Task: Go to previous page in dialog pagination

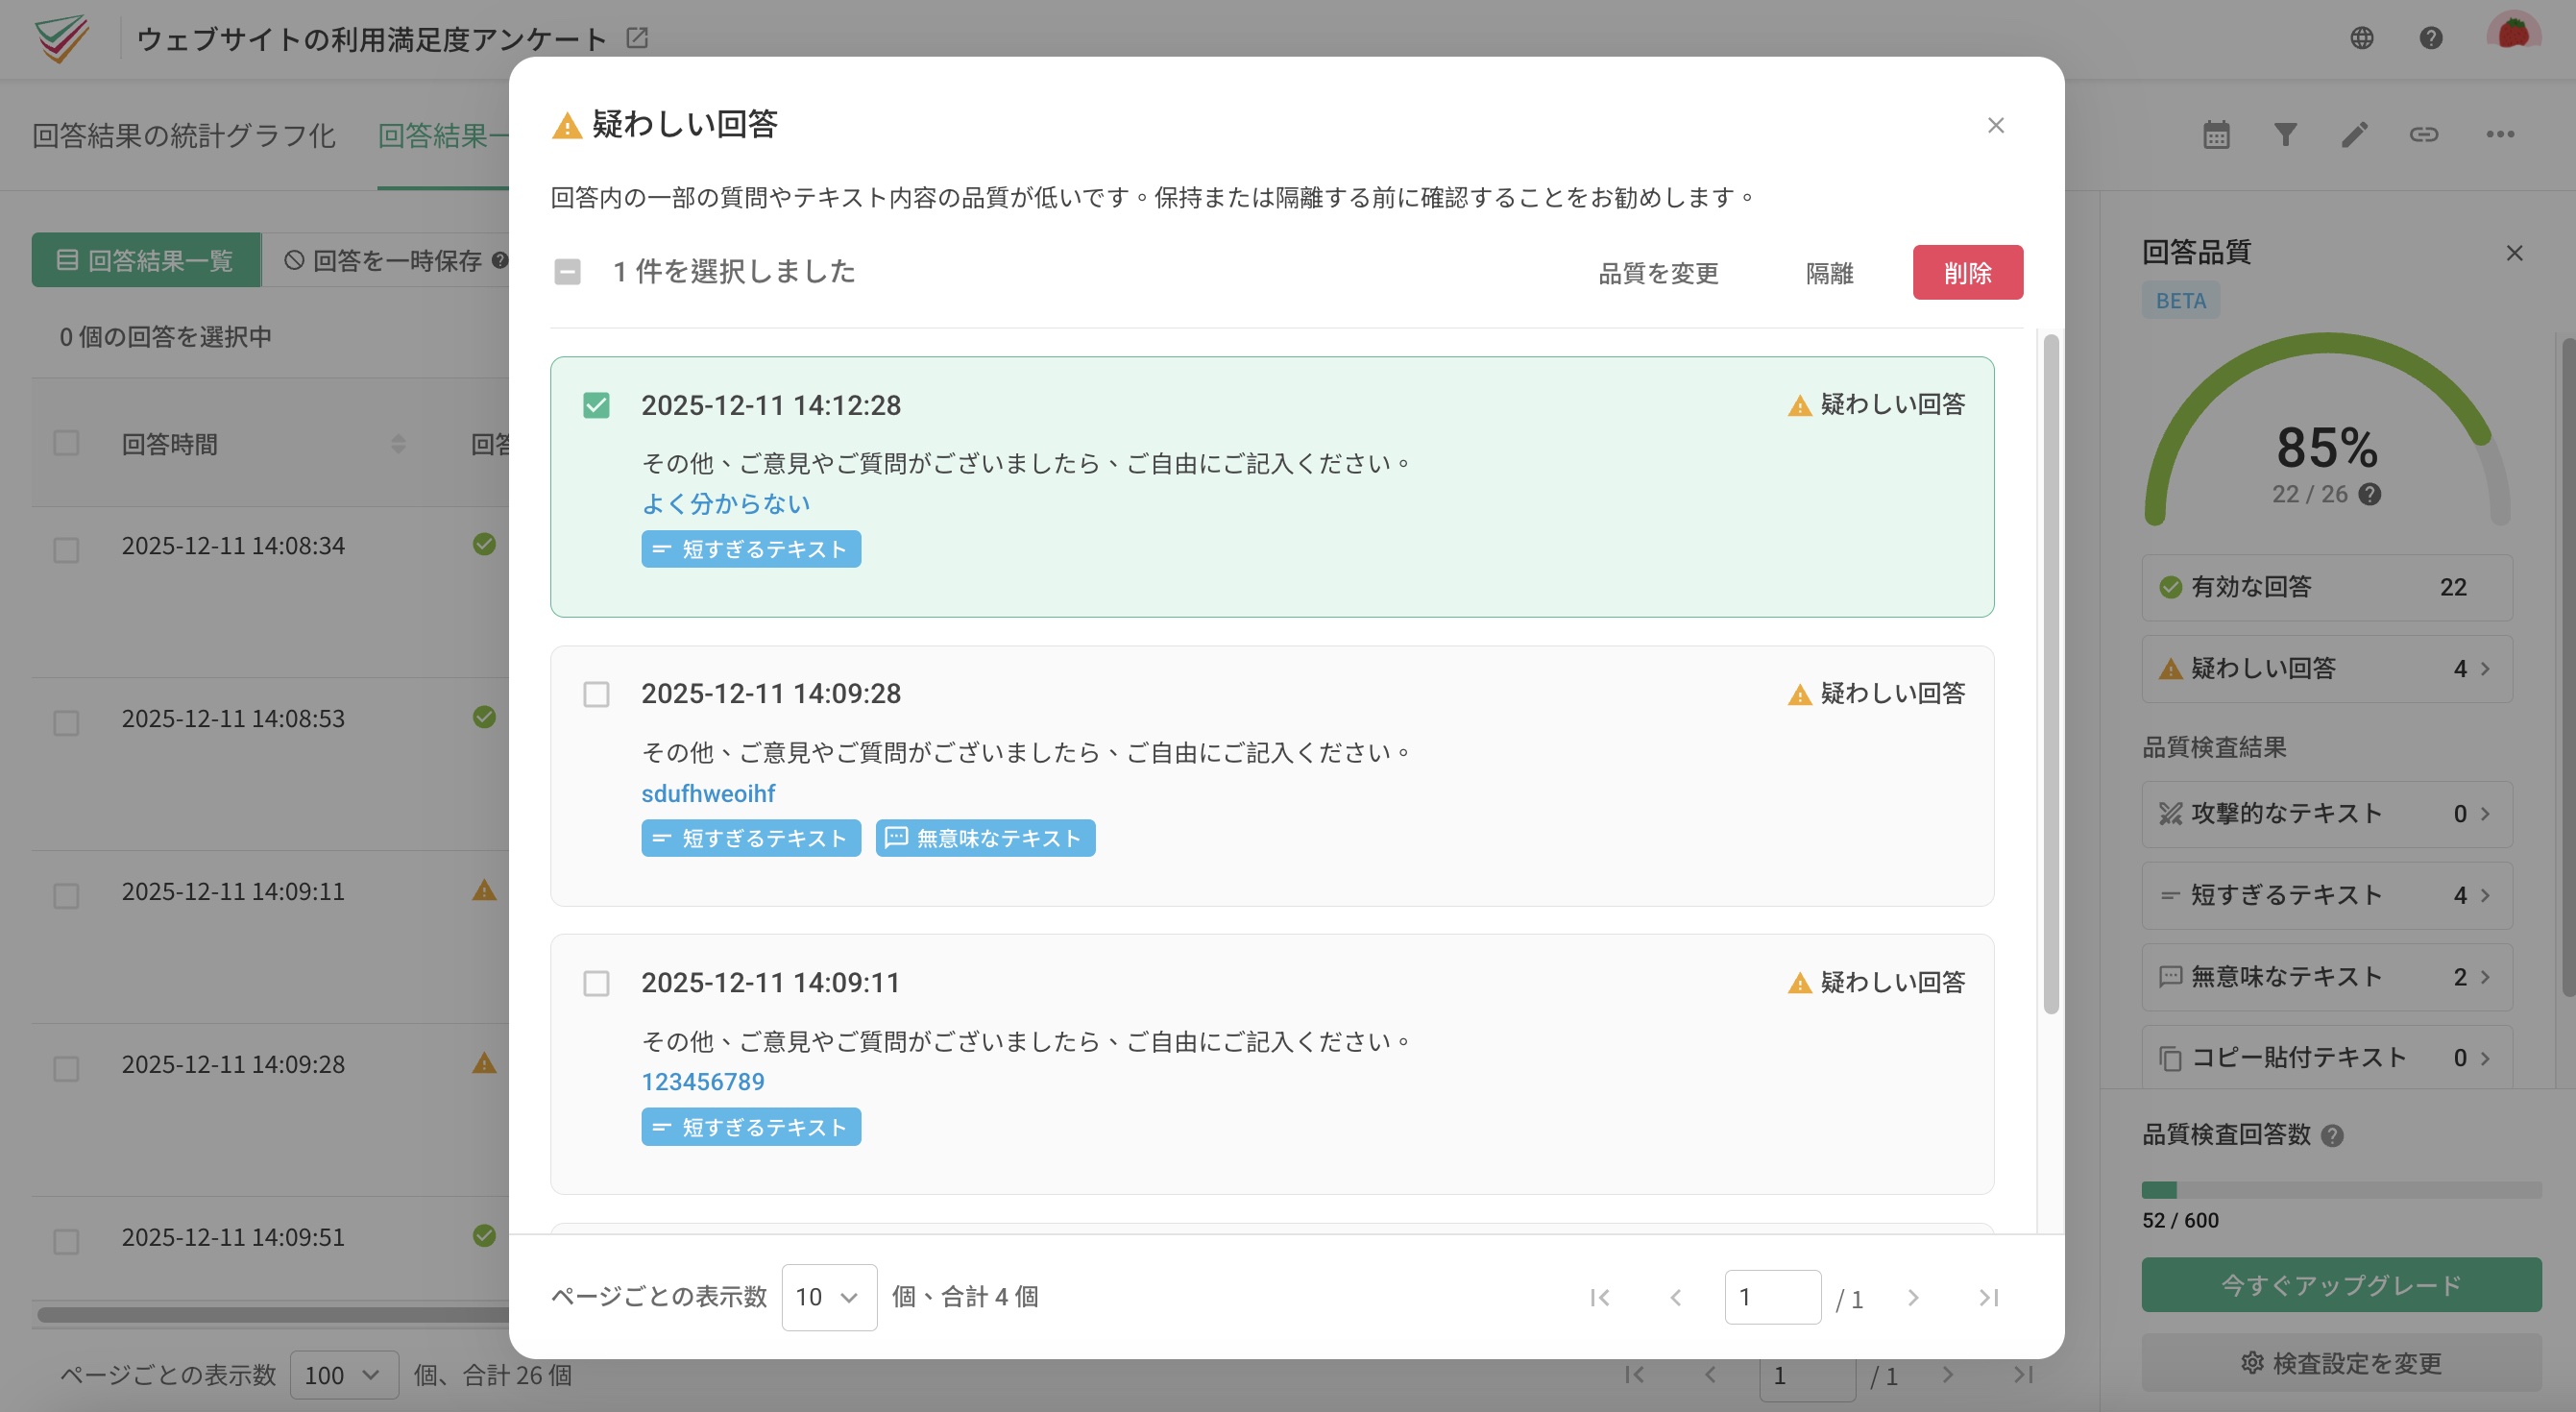Action: [x=1675, y=1297]
